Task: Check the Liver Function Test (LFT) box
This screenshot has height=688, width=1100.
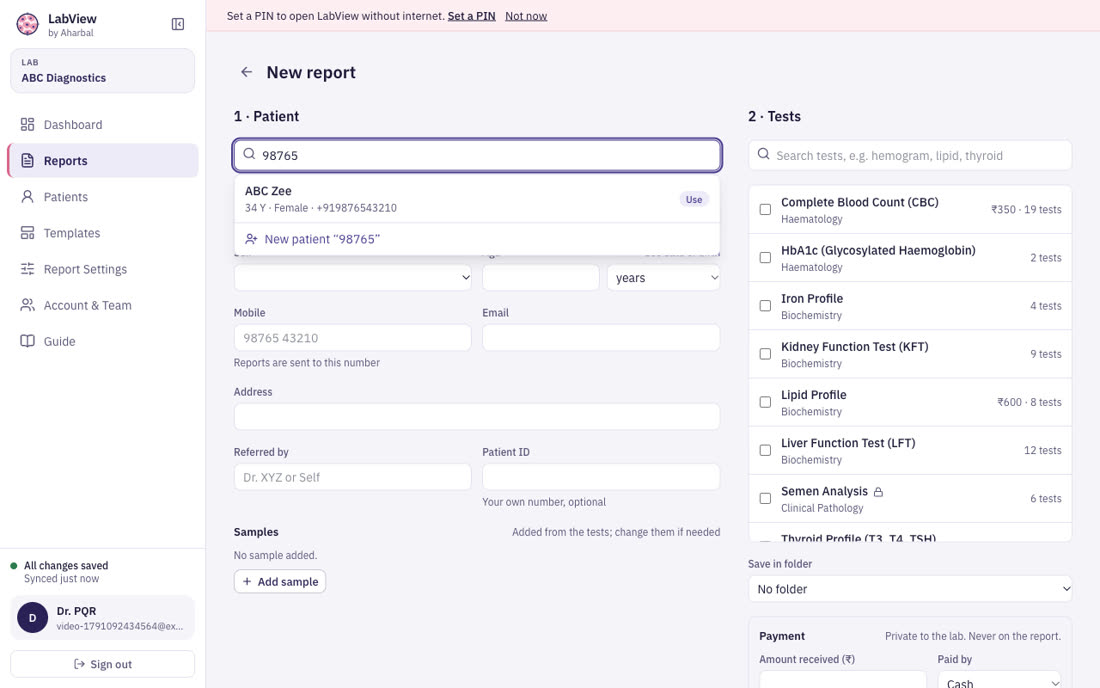Action: (765, 450)
